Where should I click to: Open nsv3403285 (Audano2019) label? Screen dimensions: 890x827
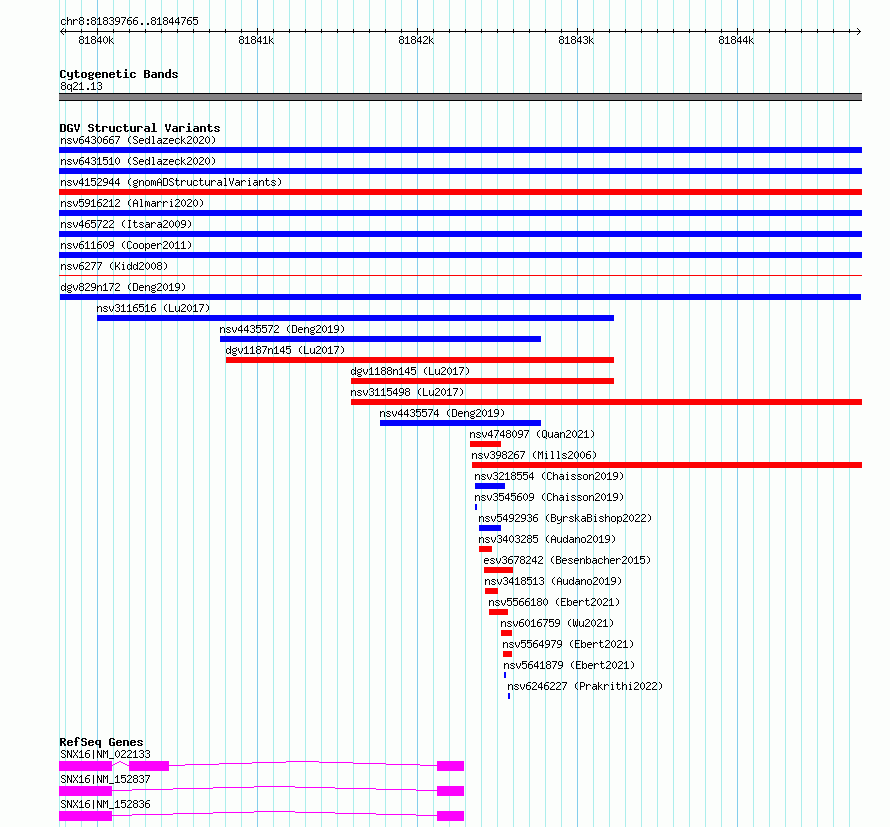(x=547, y=539)
